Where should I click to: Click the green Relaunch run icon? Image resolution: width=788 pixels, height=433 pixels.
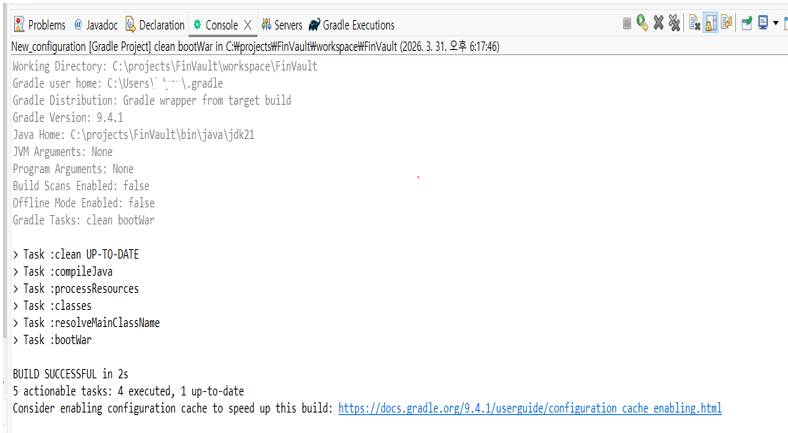642,23
